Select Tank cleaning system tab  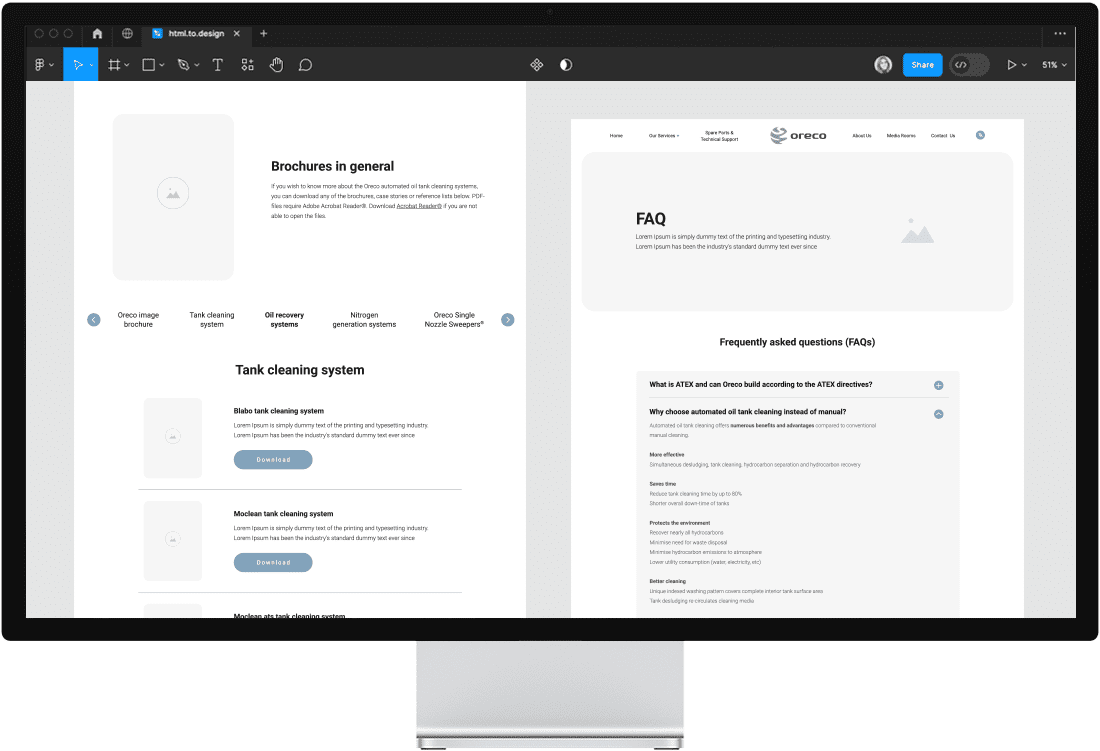tap(212, 320)
